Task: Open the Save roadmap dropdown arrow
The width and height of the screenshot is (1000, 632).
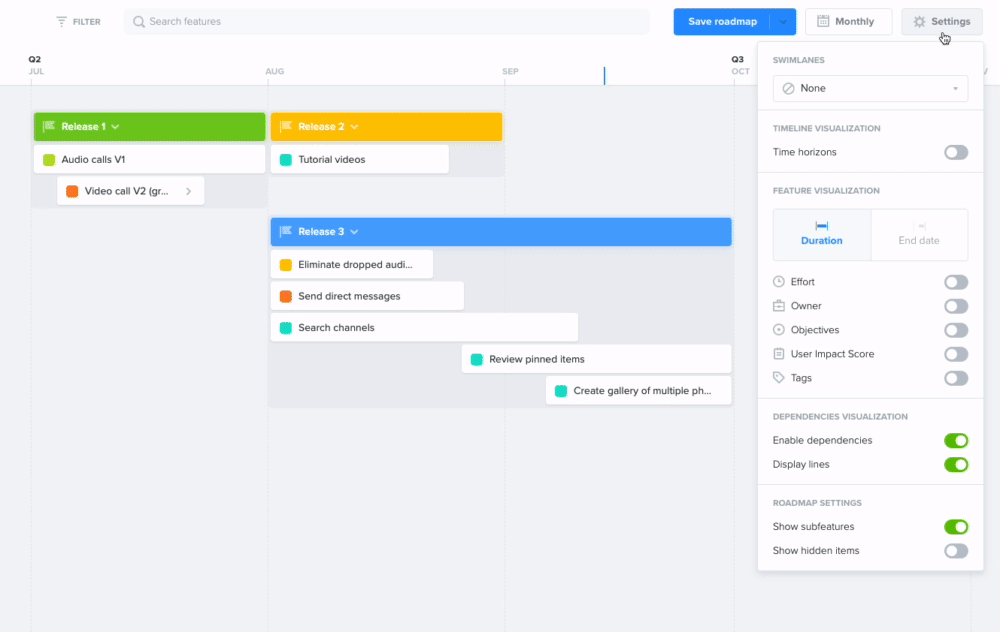Action: click(783, 22)
